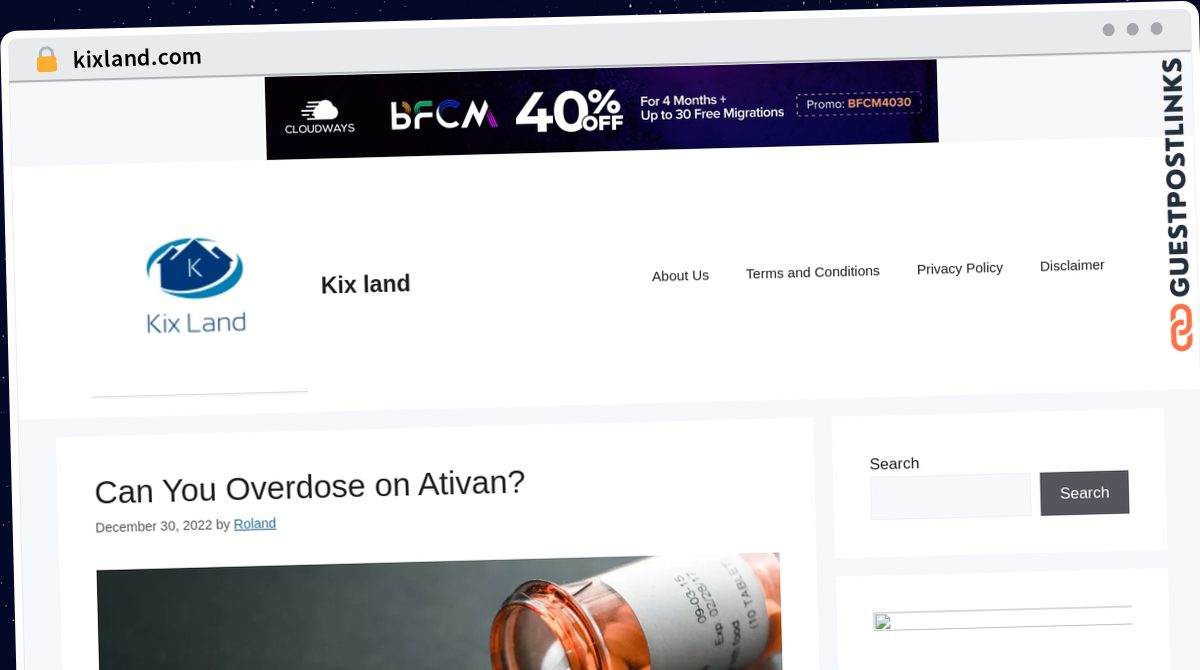Viewport: 1200px width, 670px height.
Task: Open the author link Roland
Action: [x=255, y=524]
